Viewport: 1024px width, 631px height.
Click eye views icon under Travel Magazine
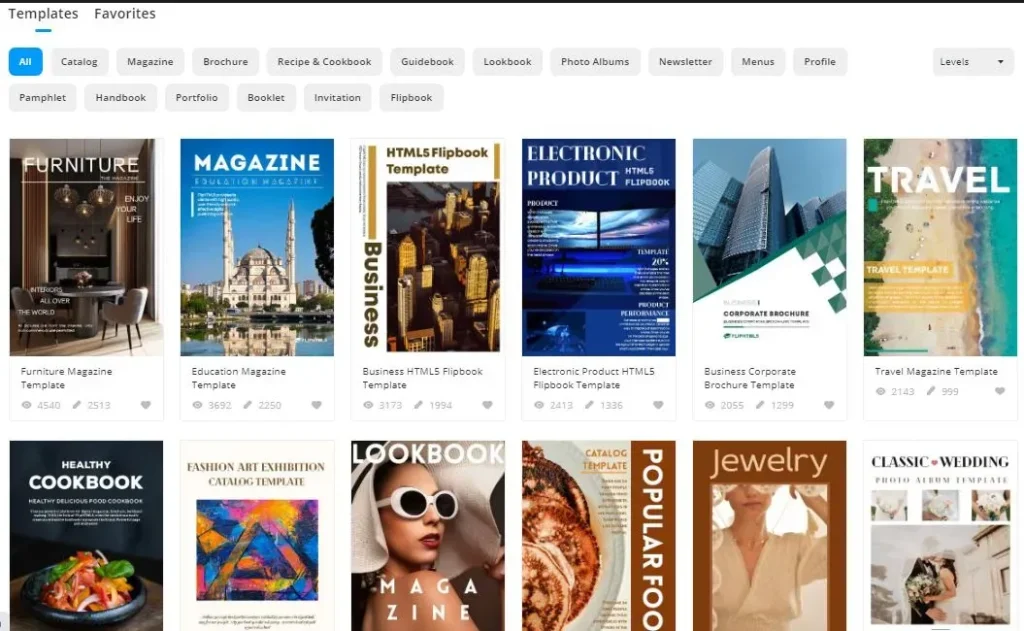click(x=881, y=391)
